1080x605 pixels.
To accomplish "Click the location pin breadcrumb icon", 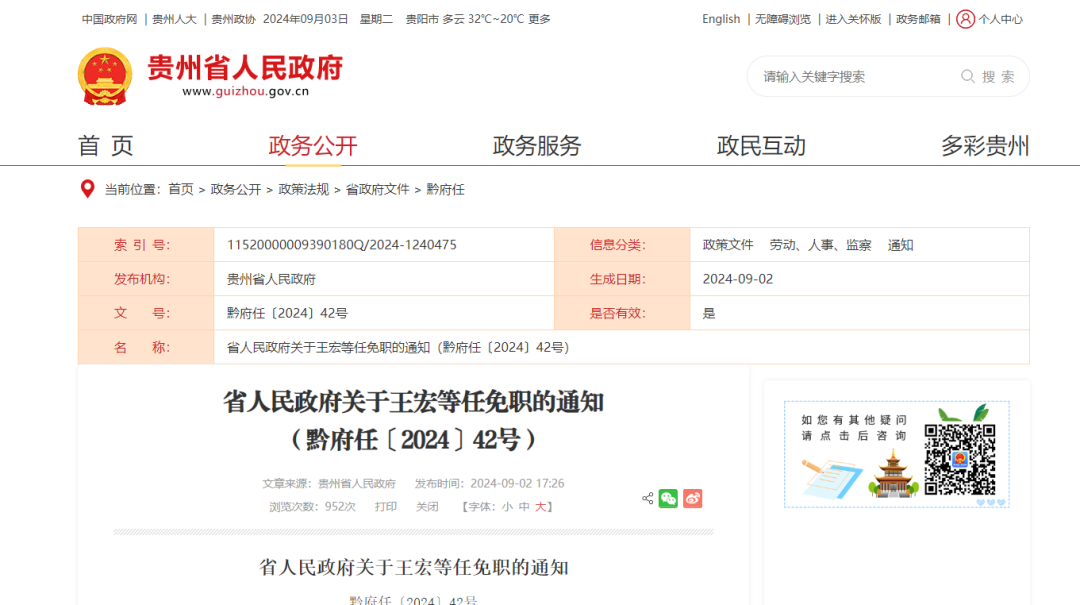I will point(88,189).
